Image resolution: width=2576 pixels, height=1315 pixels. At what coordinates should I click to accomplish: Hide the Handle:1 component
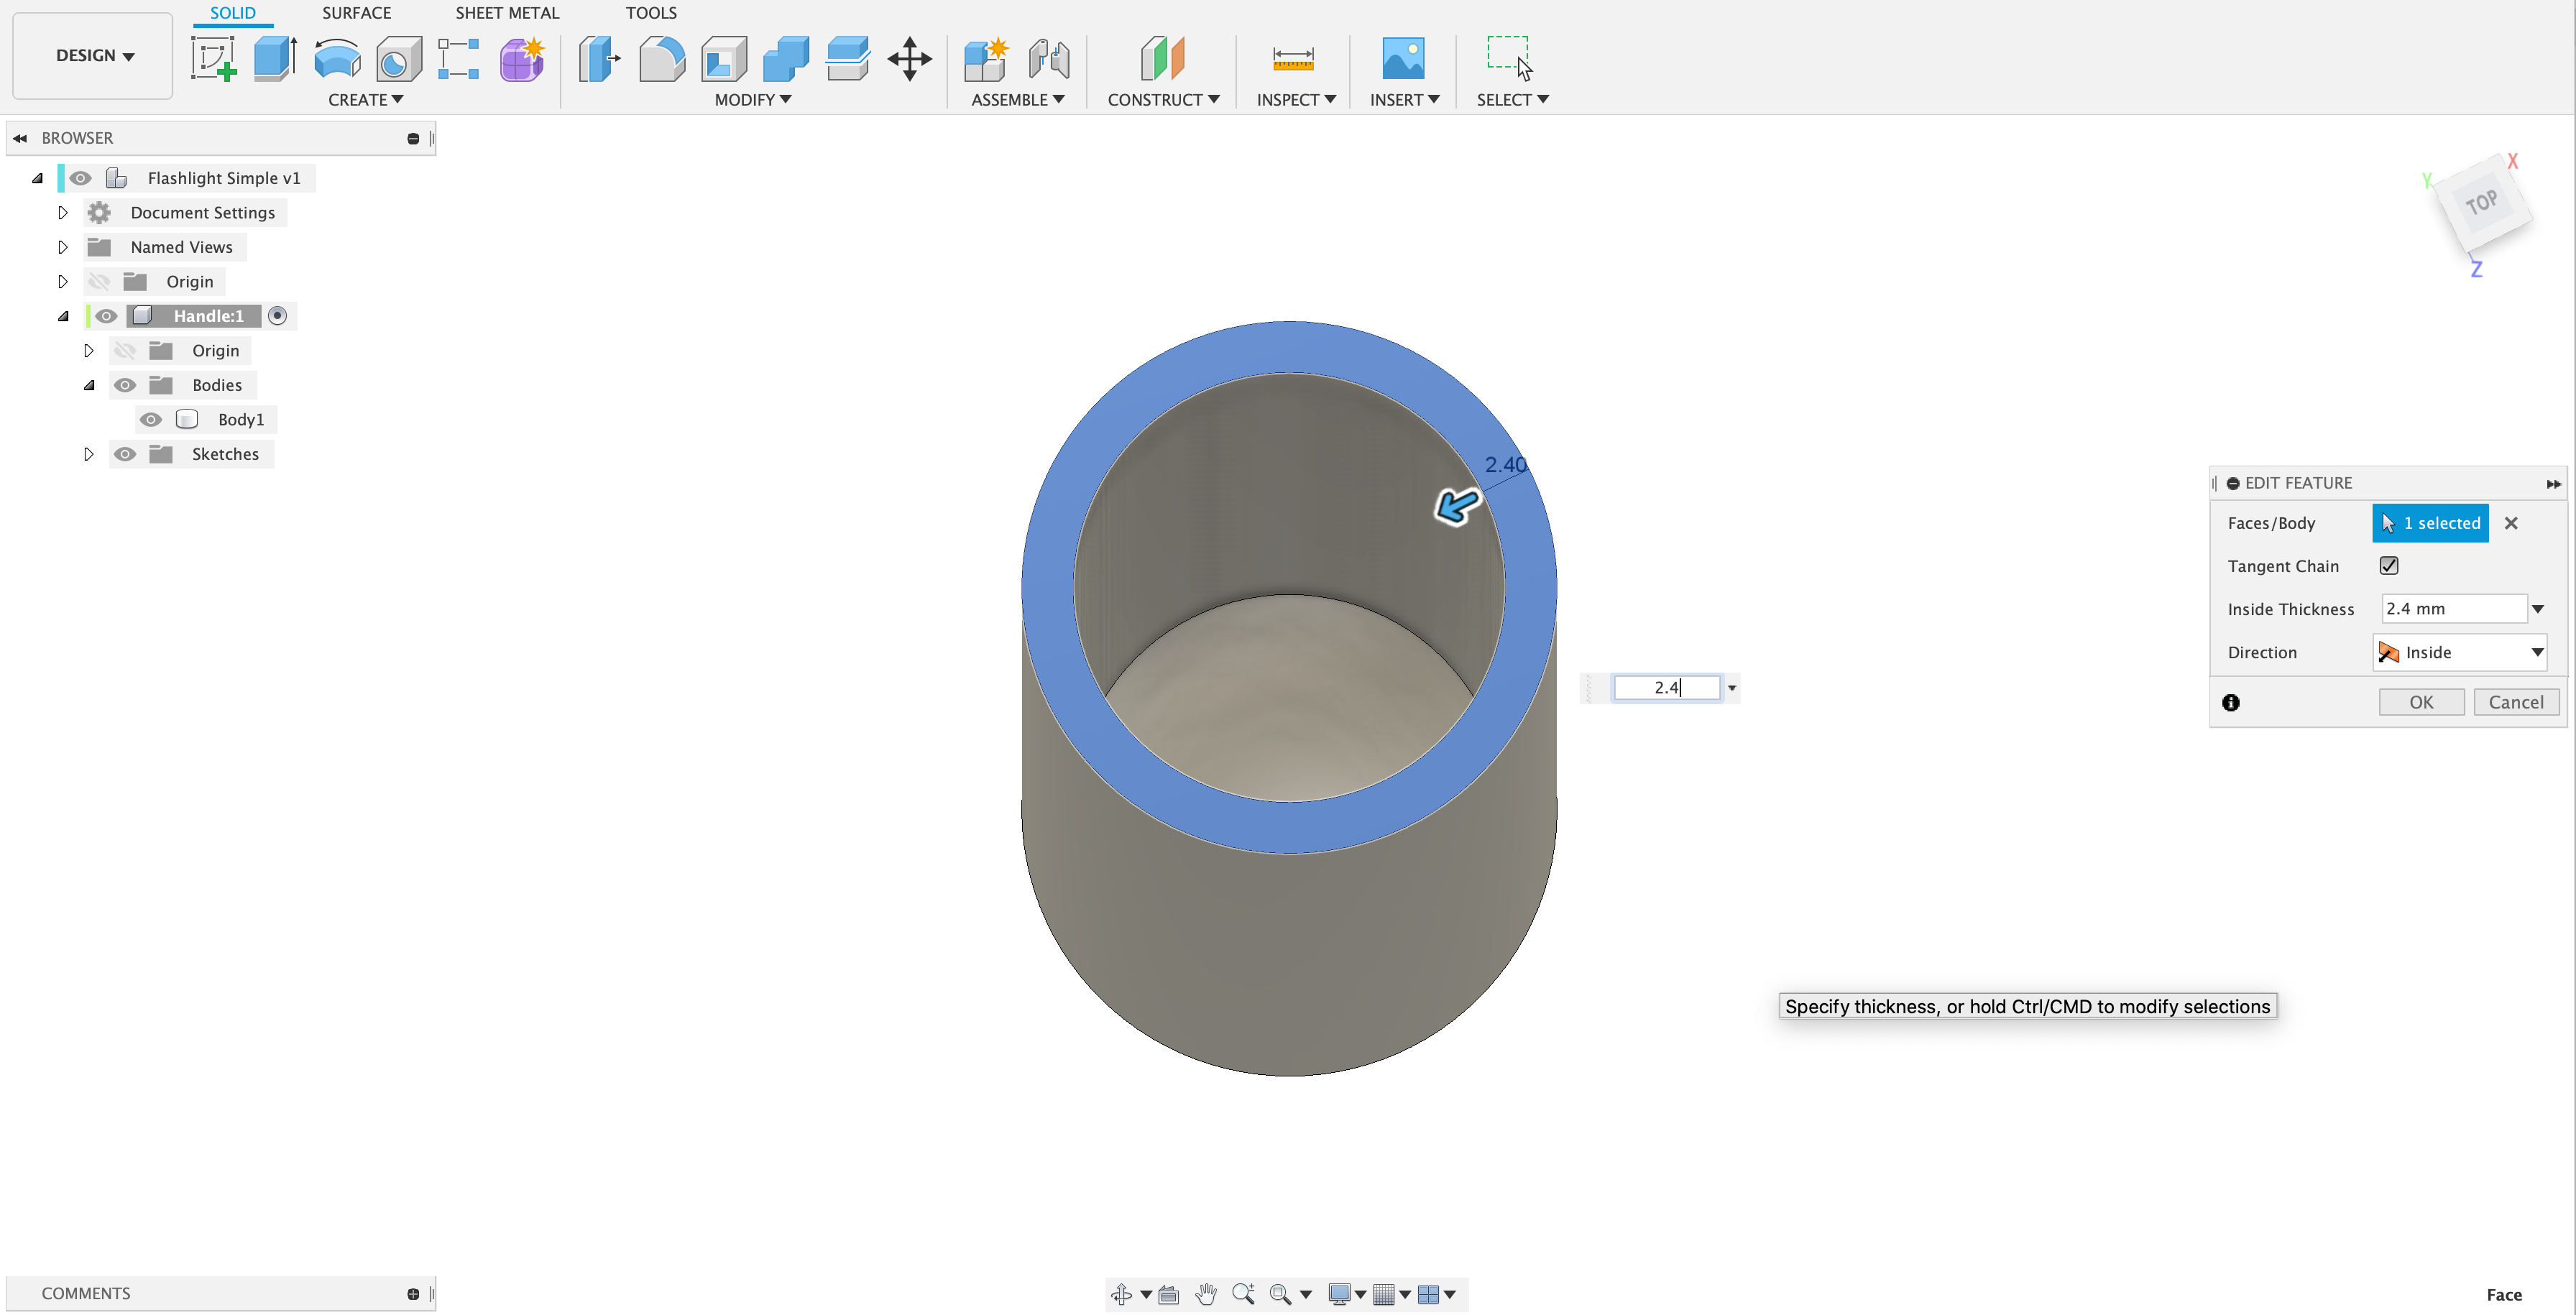[x=106, y=315]
